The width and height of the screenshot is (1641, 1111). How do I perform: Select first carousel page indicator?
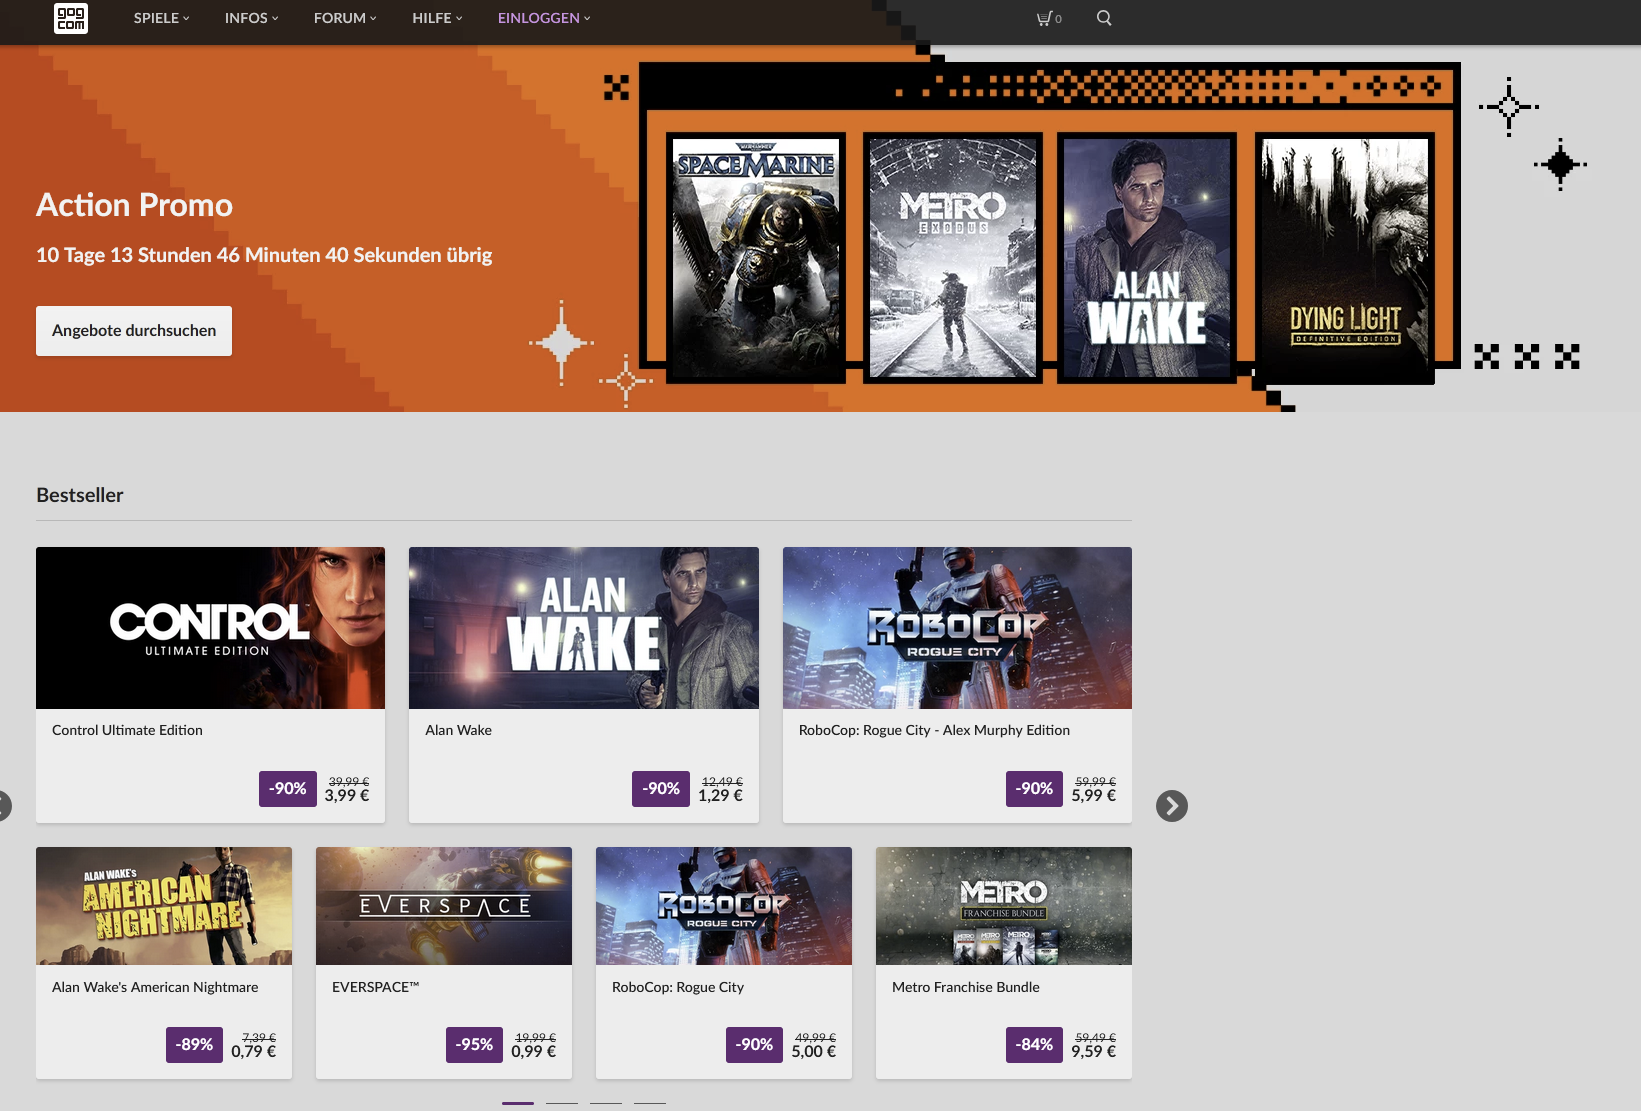click(x=518, y=1103)
